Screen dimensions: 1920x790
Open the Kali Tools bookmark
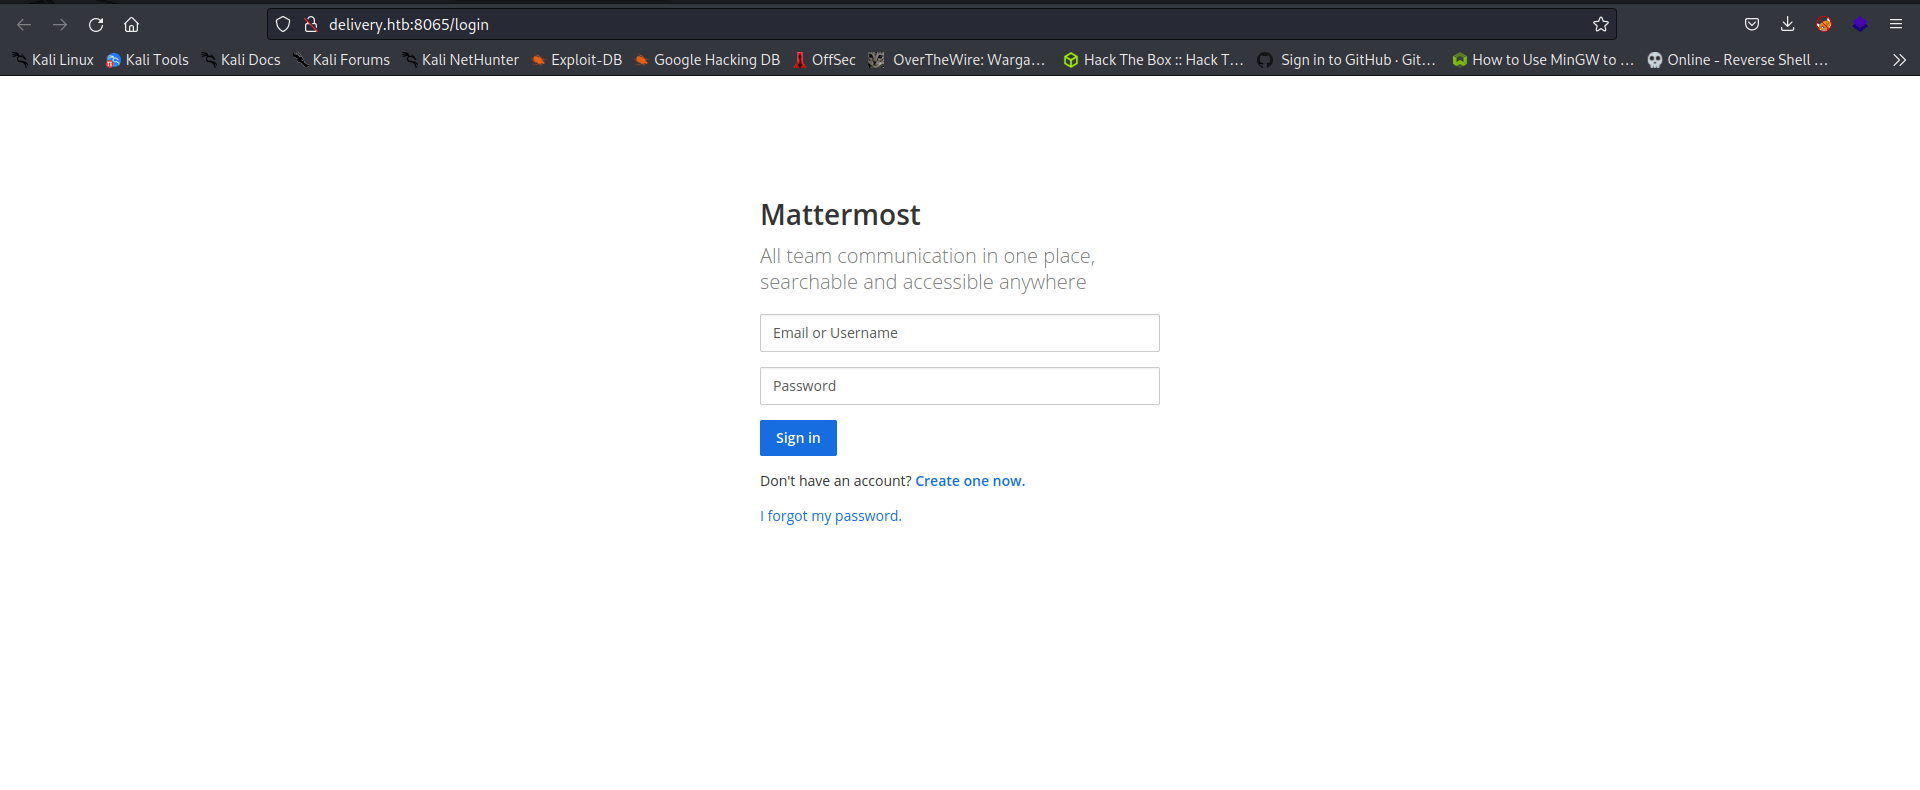pos(147,60)
